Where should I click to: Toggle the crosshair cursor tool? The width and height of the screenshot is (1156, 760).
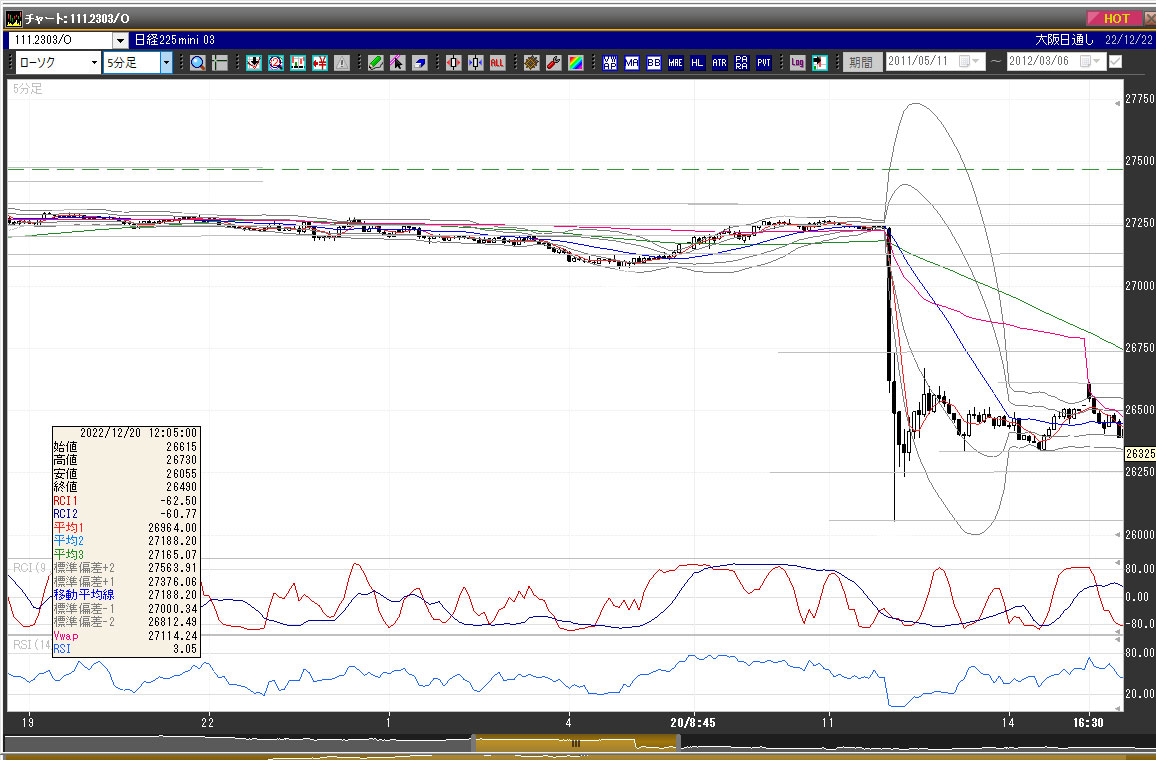[x=220, y=63]
